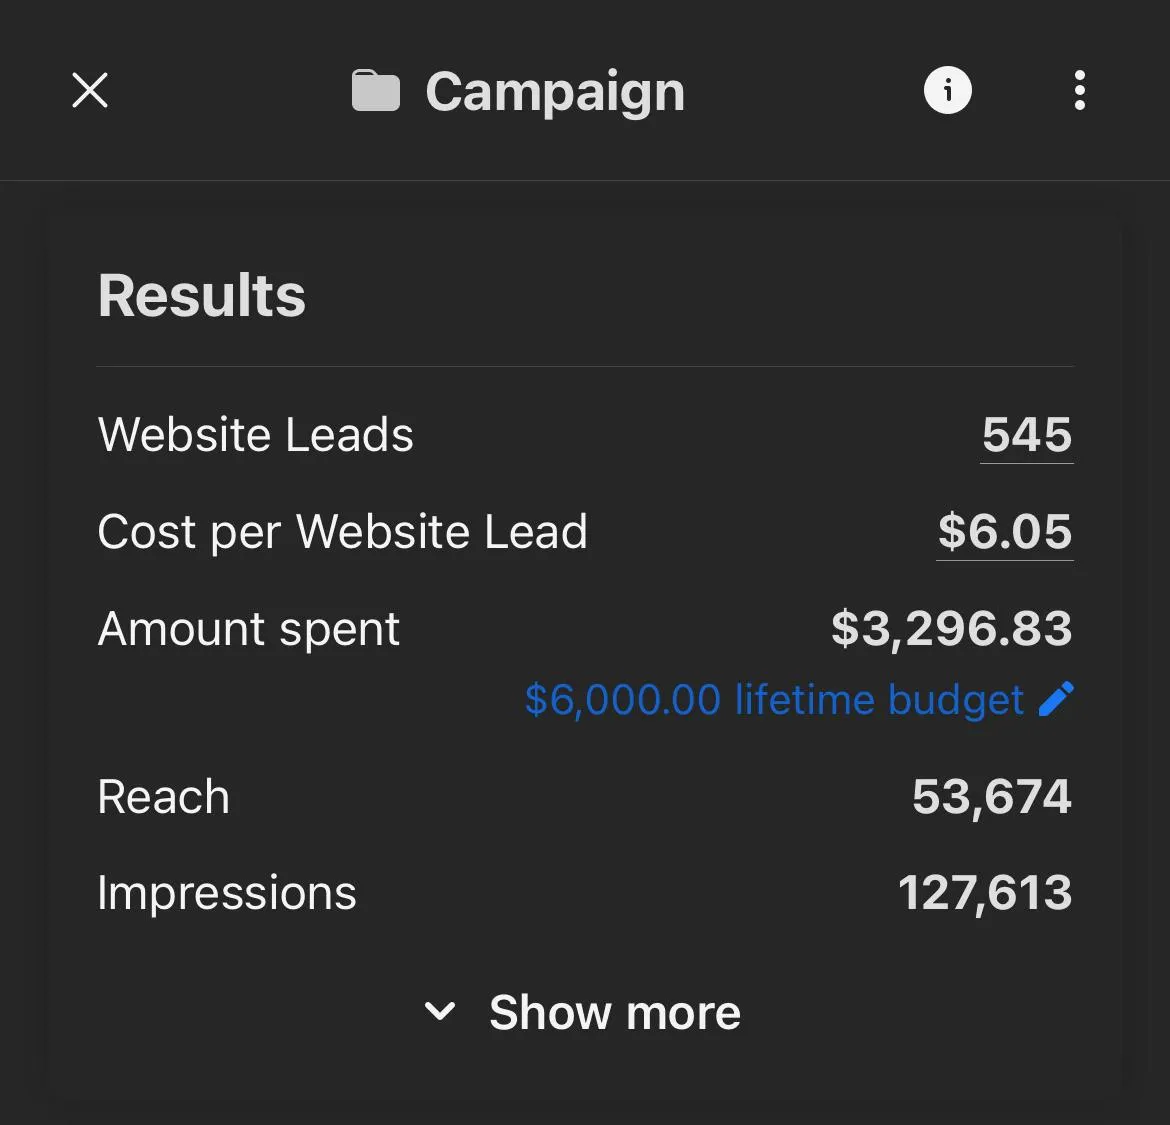The width and height of the screenshot is (1170, 1125).
Task: Expand the chevron next to Show more
Action: point(439,1012)
